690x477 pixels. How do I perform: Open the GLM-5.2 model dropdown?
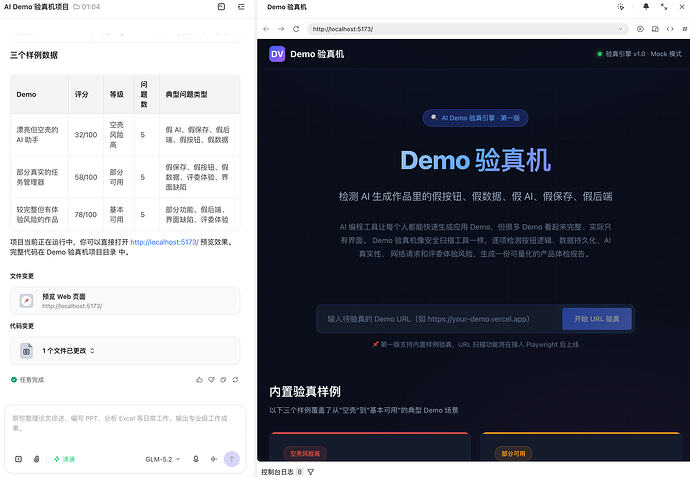162,459
